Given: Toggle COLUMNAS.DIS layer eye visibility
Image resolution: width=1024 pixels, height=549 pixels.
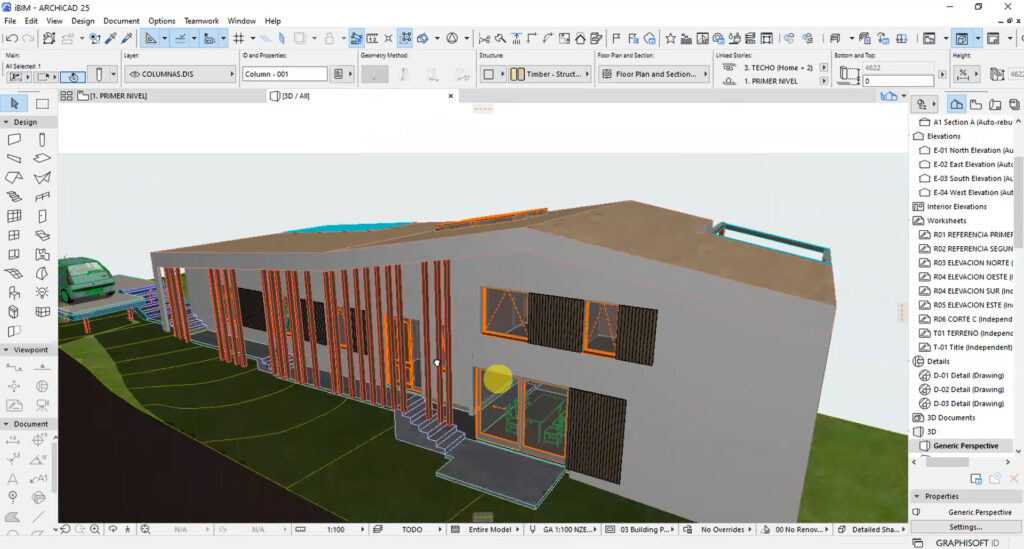Looking at the screenshot, I should pos(135,74).
